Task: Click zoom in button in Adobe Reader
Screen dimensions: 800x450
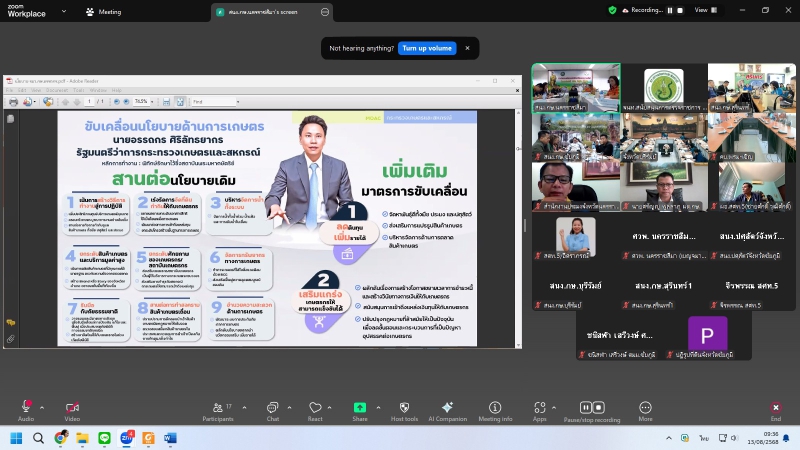Action: pos(126,102)
